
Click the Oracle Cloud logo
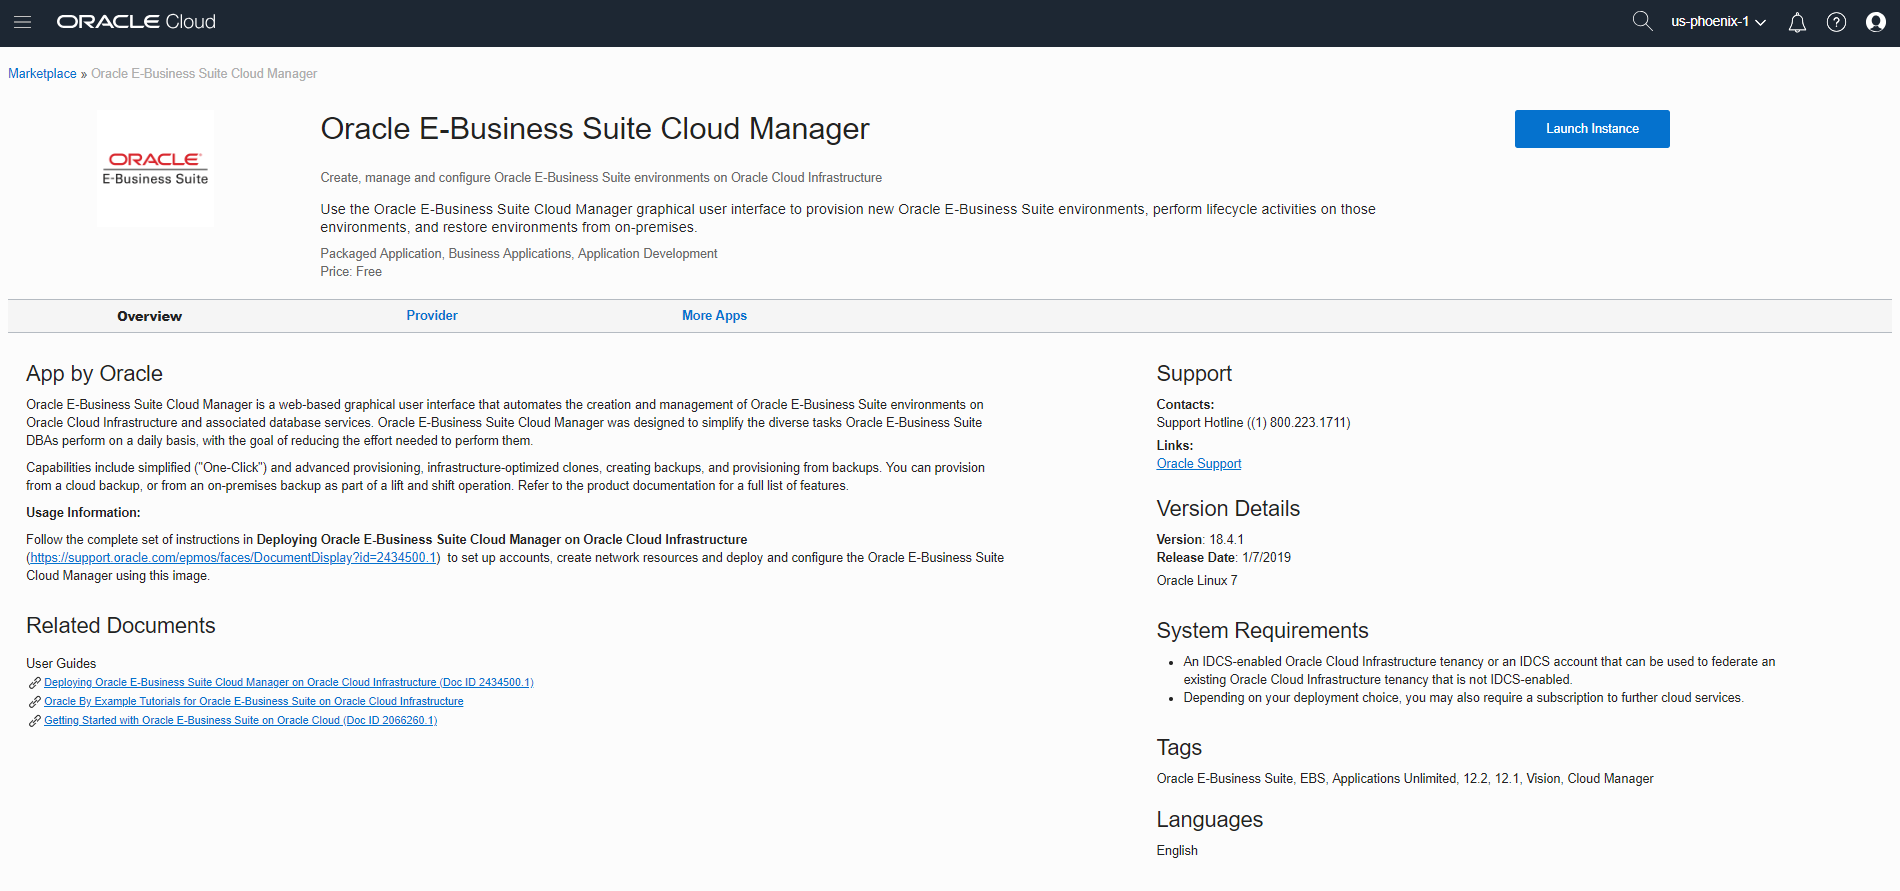[x=136, y=22]
